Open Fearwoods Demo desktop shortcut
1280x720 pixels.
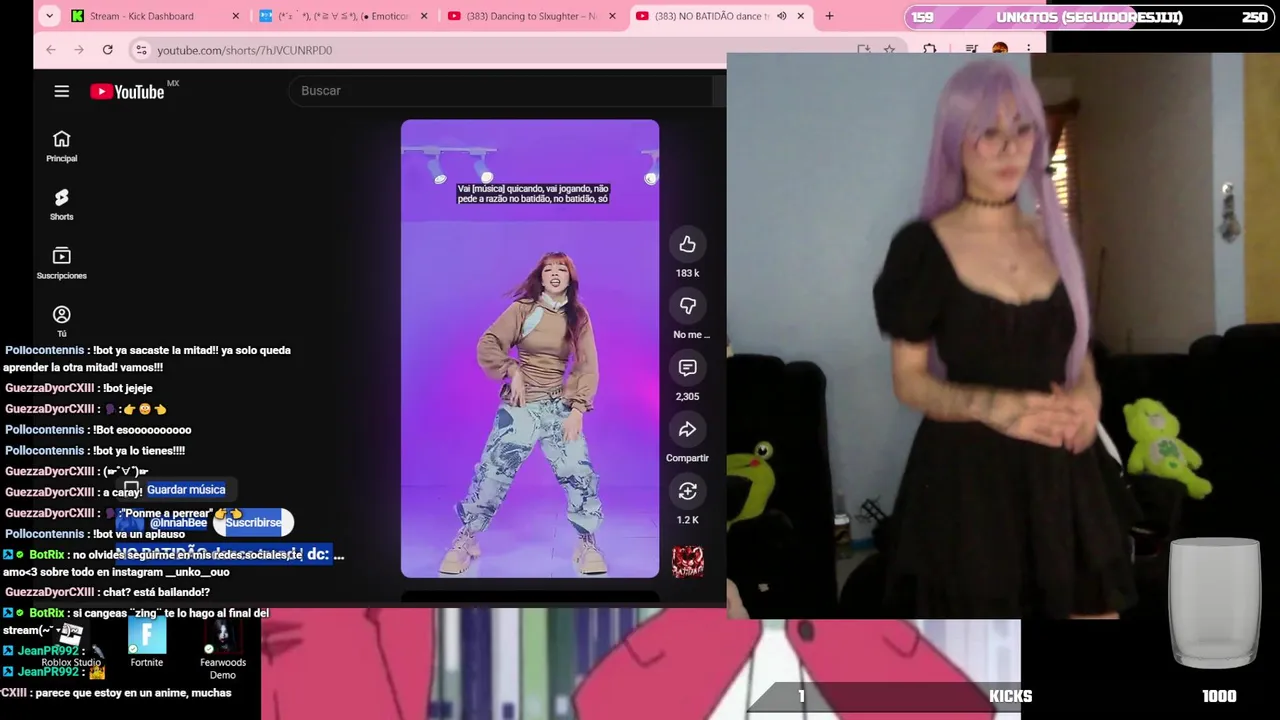[222, 649]
